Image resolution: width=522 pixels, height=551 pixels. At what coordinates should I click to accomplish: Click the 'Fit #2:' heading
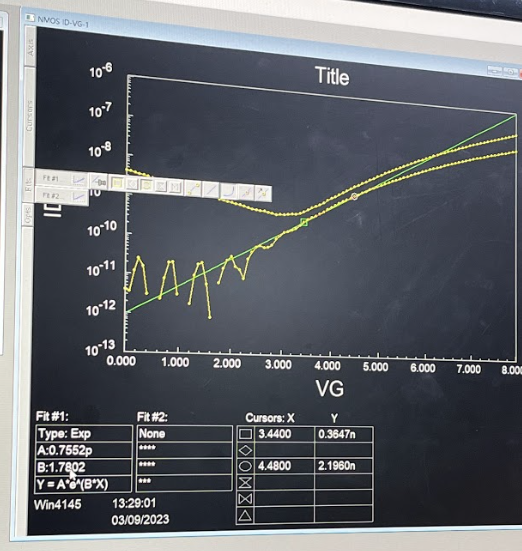pos(152,417)
